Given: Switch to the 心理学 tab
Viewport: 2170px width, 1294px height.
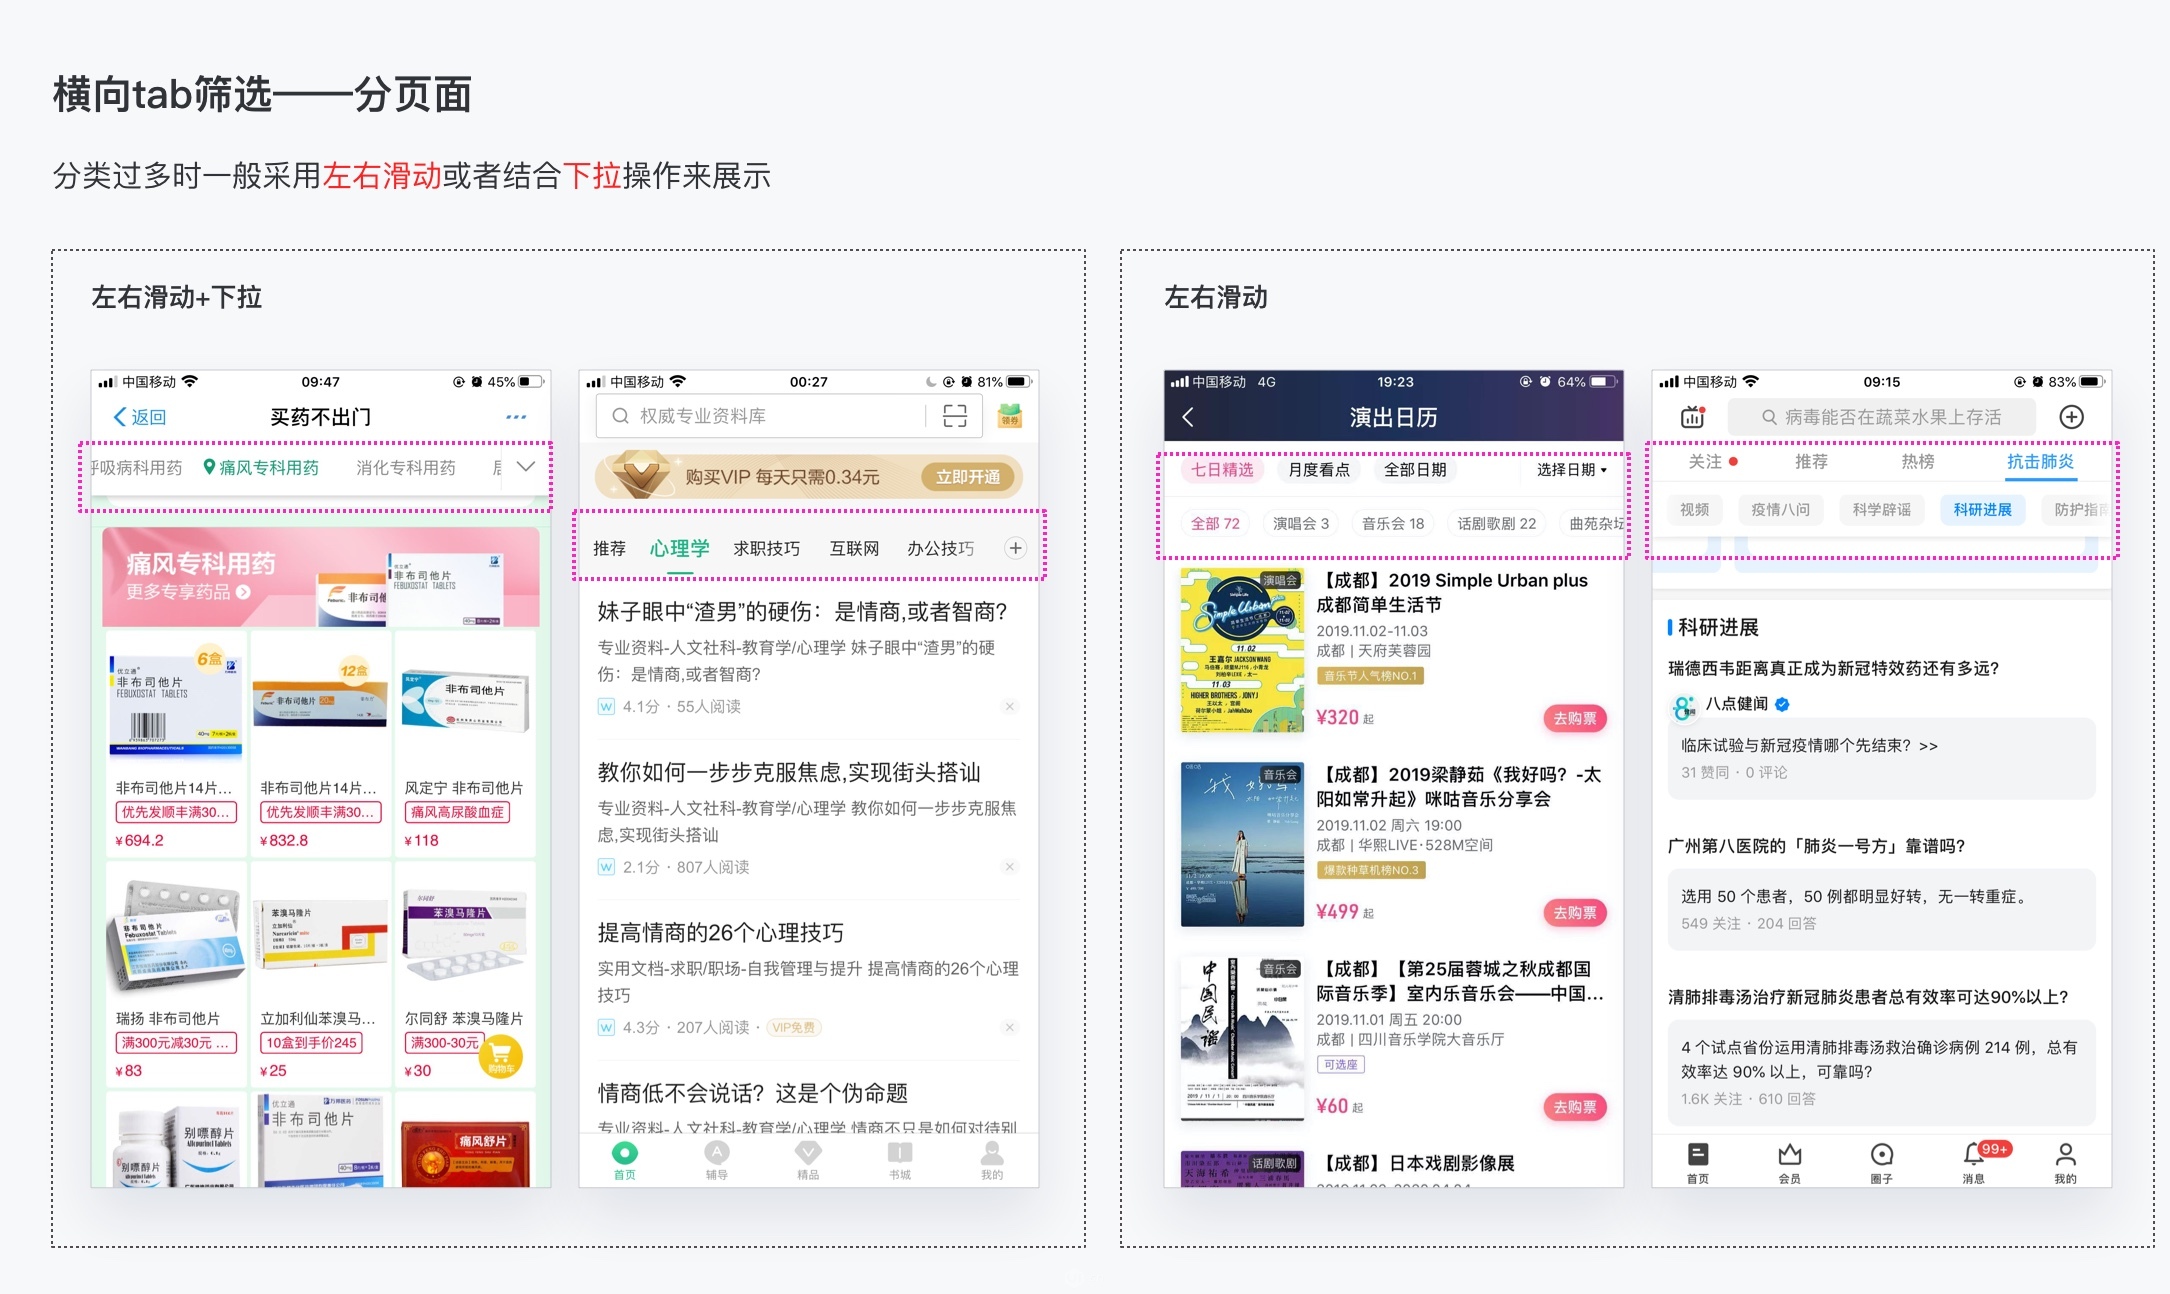Looking at the screenshot, I should coord(679,548).
